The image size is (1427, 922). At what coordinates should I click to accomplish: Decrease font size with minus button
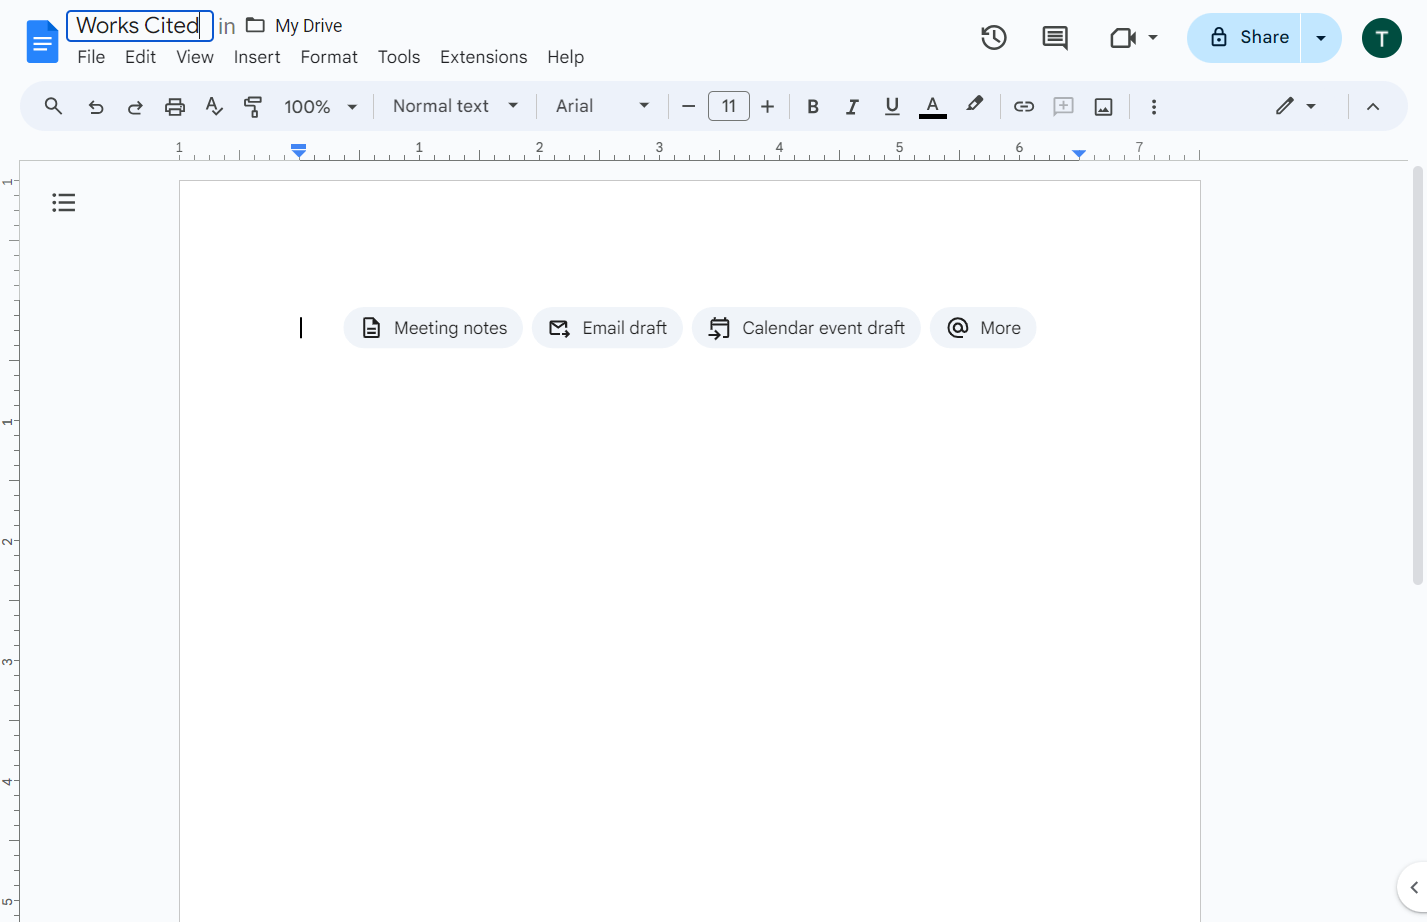click(688, 106)
